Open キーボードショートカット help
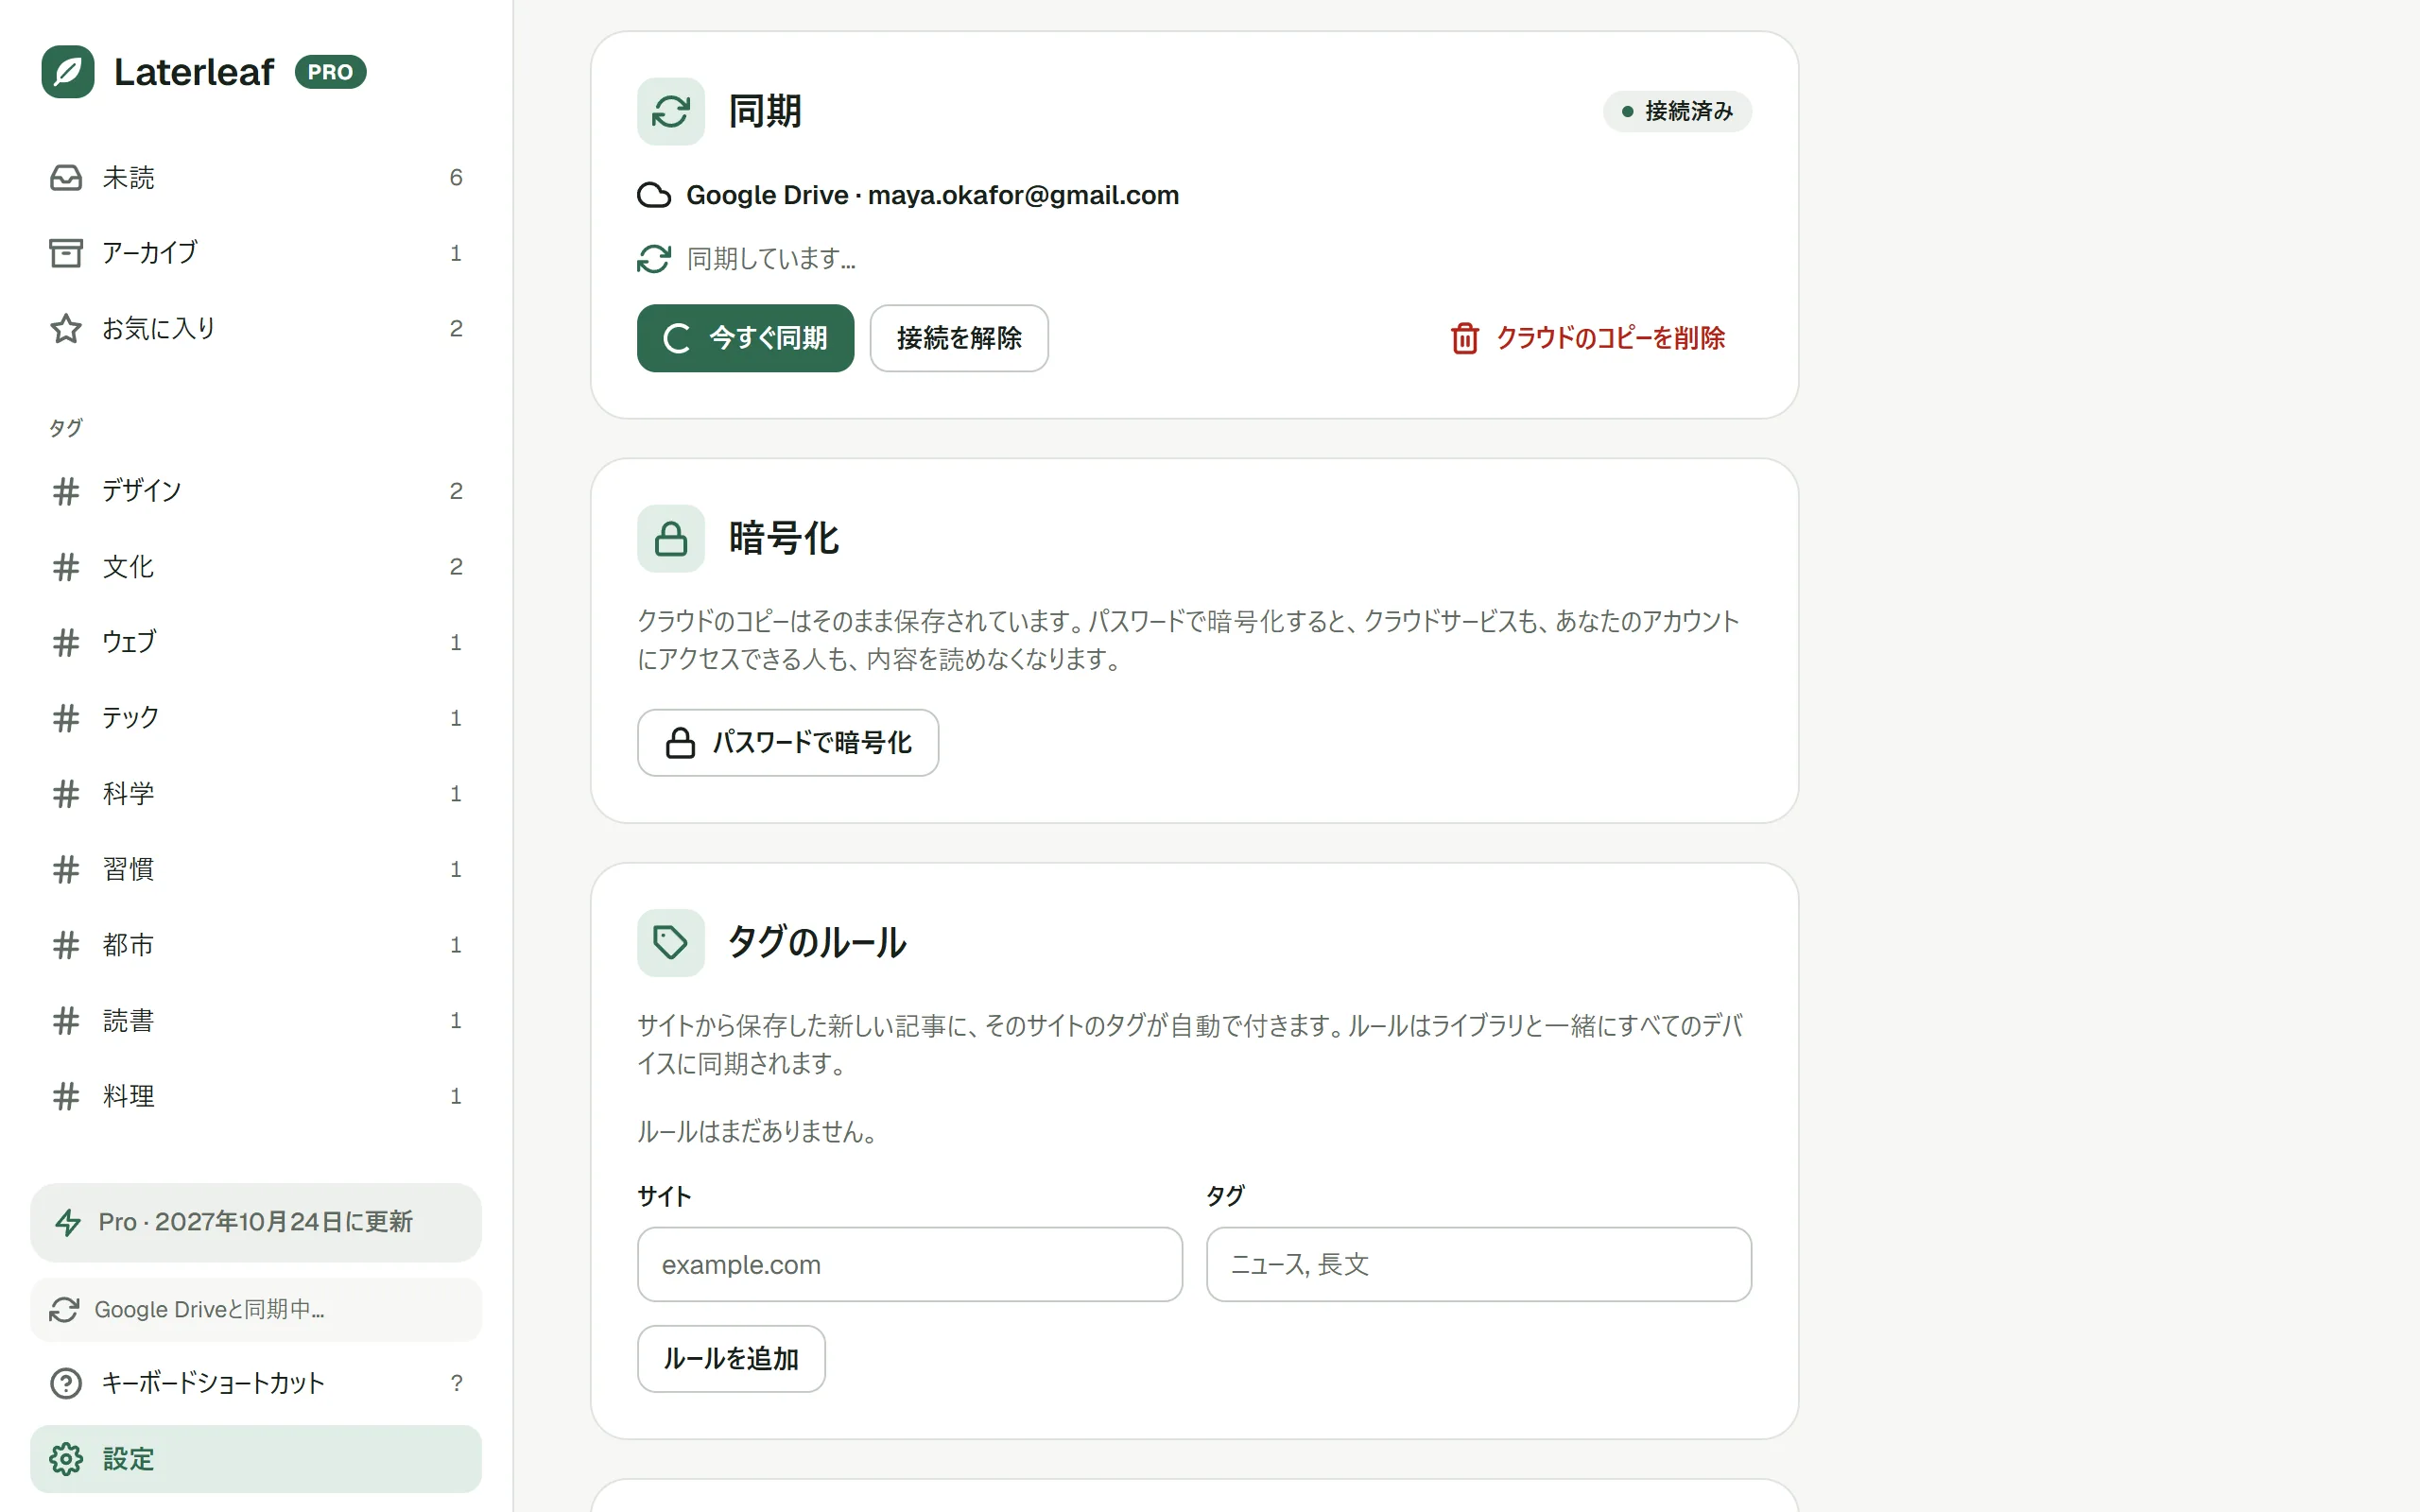 pos(256,1383)
